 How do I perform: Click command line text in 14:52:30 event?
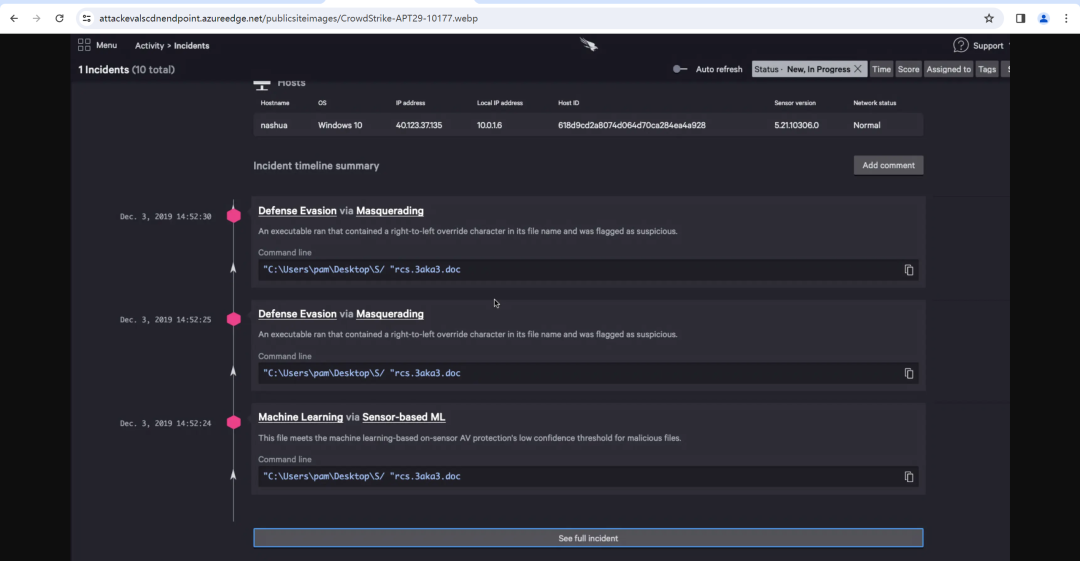coord(362,269)
